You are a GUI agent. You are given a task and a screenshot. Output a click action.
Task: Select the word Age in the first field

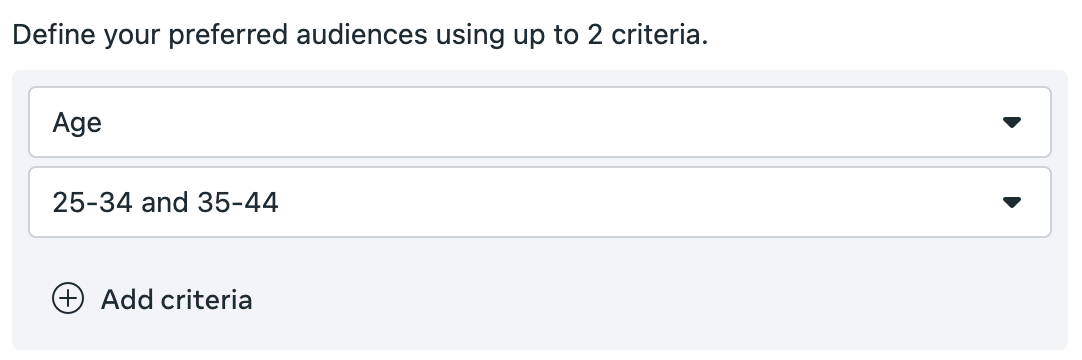click(x=77, y=123)
